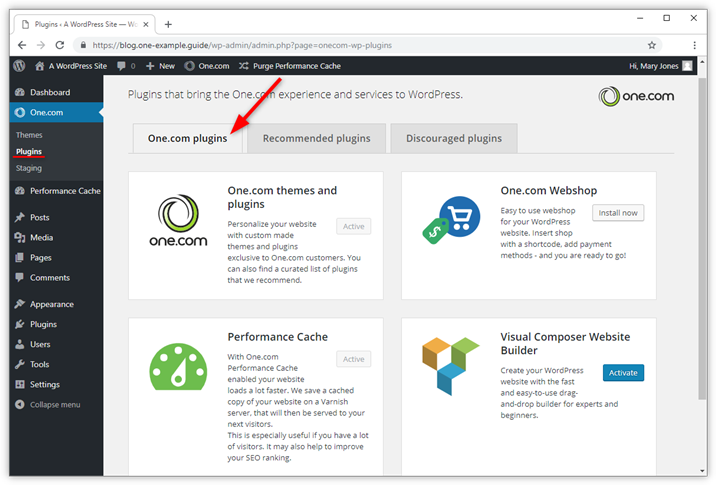Viewport: 716px width, 485px height.
Task: Click Collapse menu text
Action: (55, 405)
